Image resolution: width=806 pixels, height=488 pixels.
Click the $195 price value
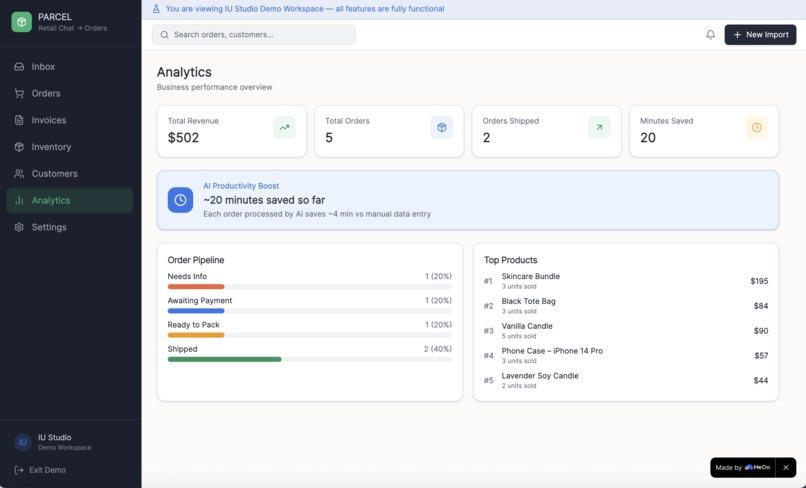pyautogui.click(x=759, y=281)
